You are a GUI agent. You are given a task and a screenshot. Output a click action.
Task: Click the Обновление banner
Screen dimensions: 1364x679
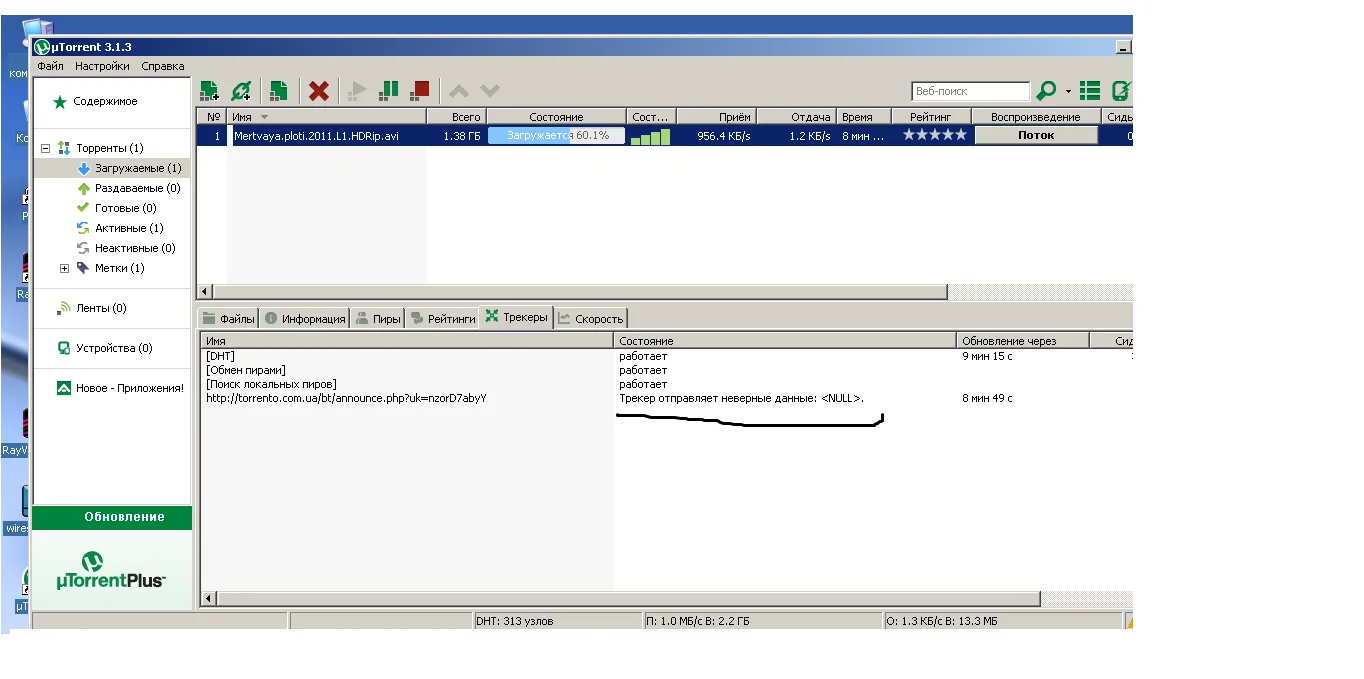coord(112,517)
